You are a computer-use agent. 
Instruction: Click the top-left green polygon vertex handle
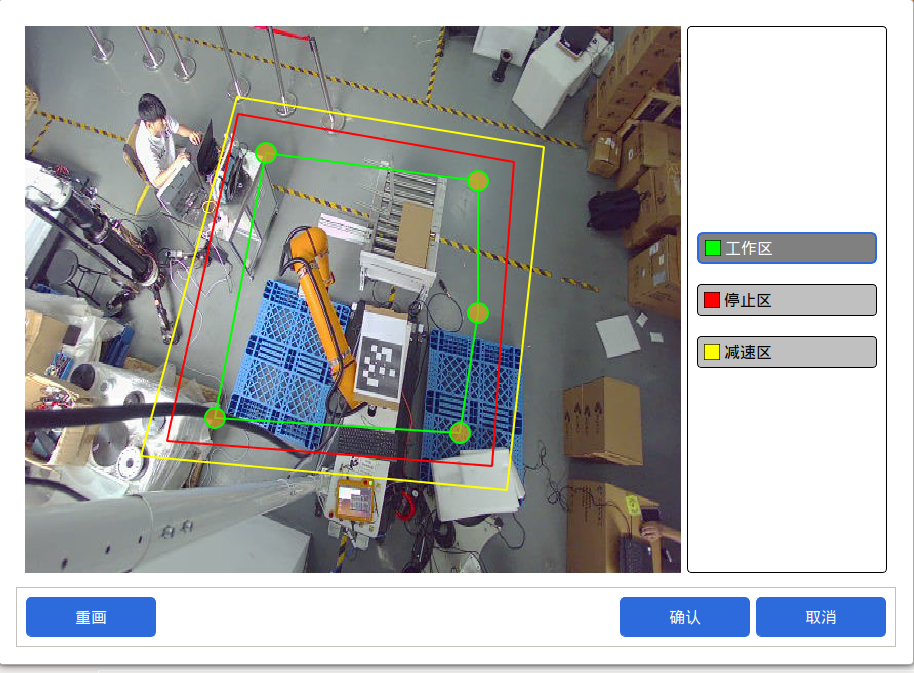(x=266, y=153)
